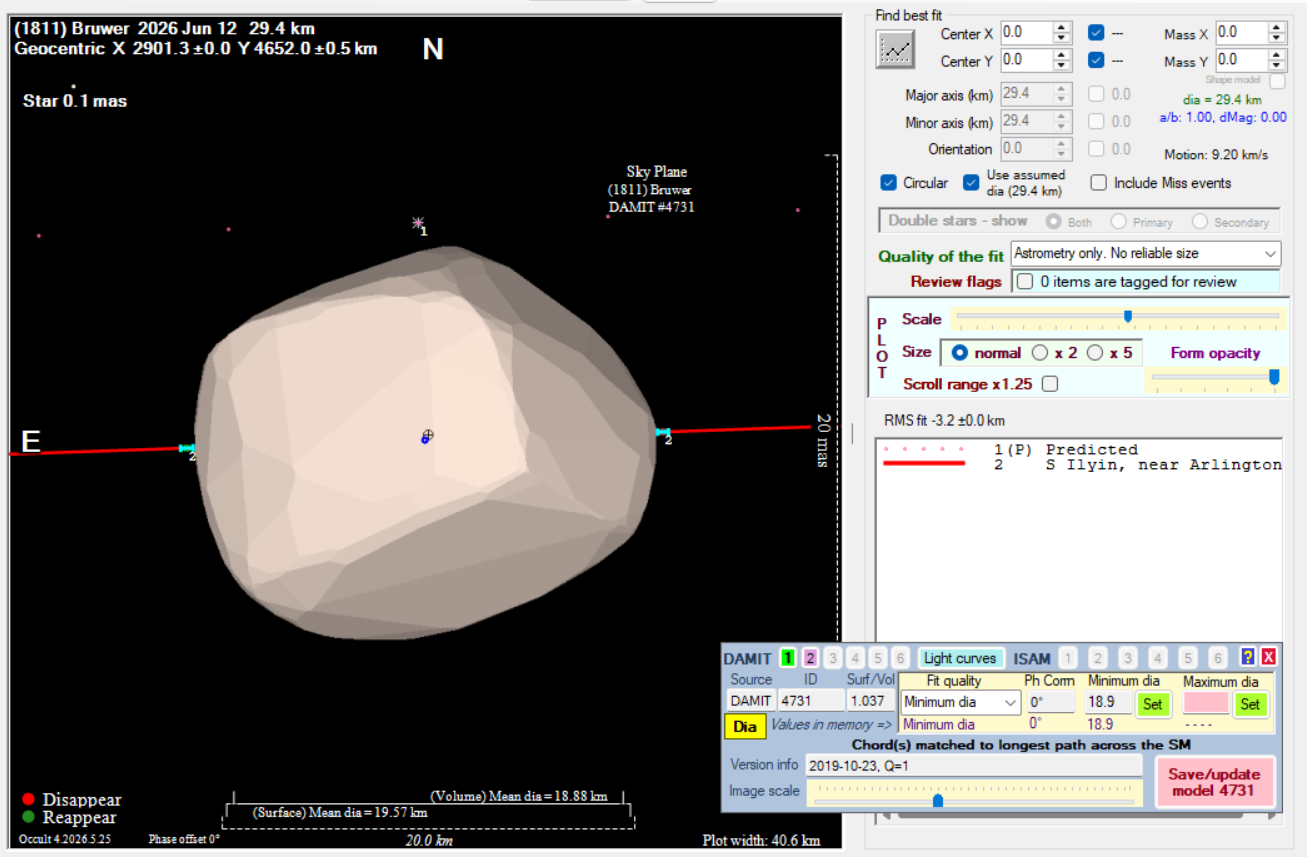The image size is (1307, 857).
Task: Toggle the checkbox beside Center Y
Action: 1096,60
